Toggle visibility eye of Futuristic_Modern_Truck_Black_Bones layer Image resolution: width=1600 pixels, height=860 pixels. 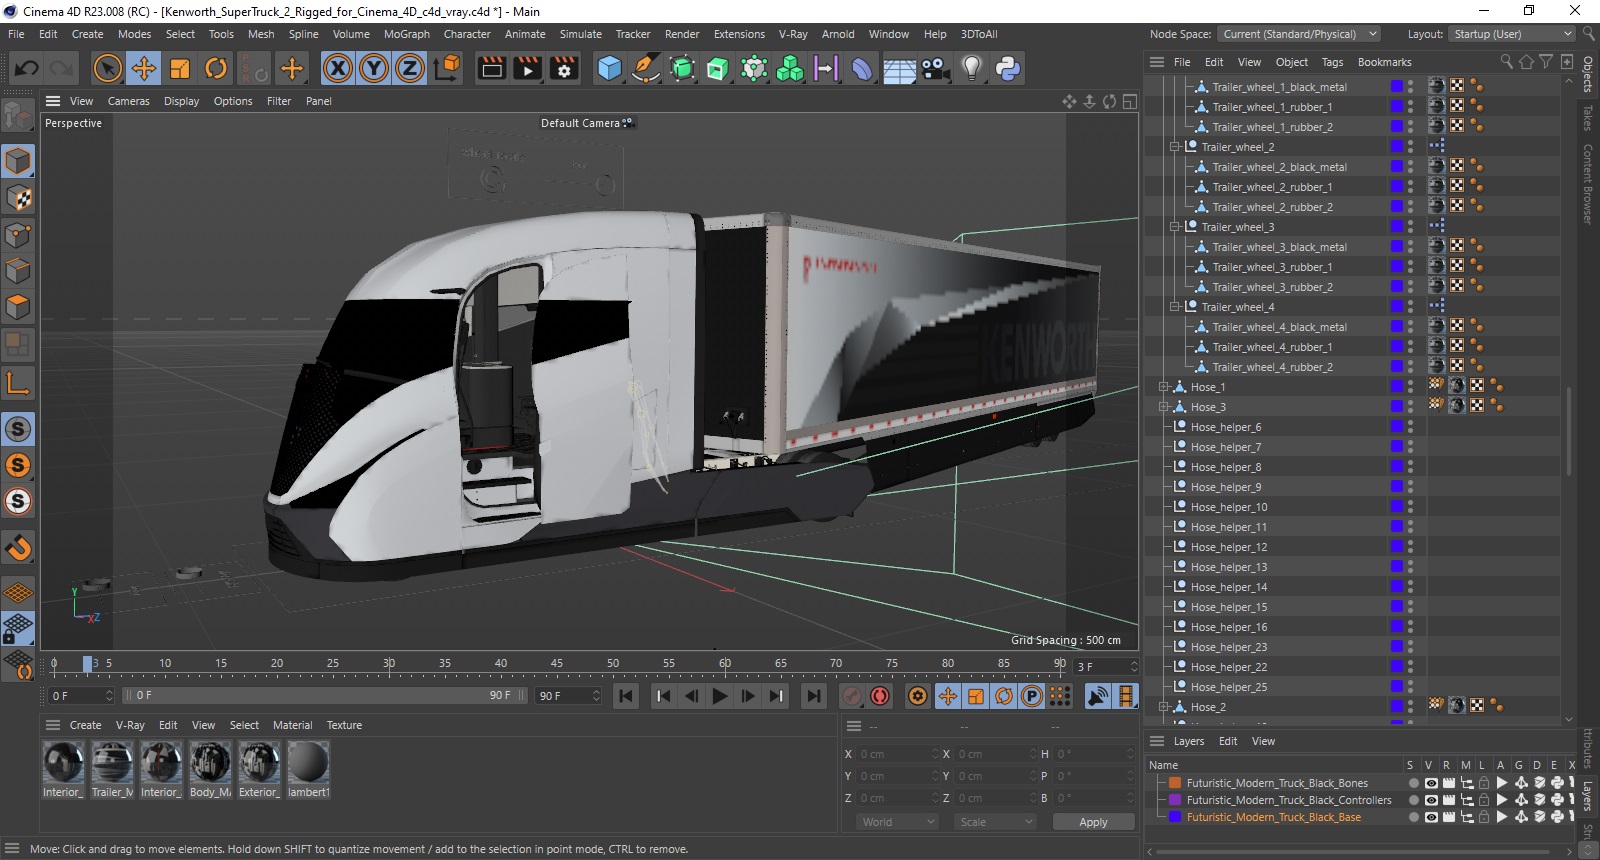[x=1431, y=783]
